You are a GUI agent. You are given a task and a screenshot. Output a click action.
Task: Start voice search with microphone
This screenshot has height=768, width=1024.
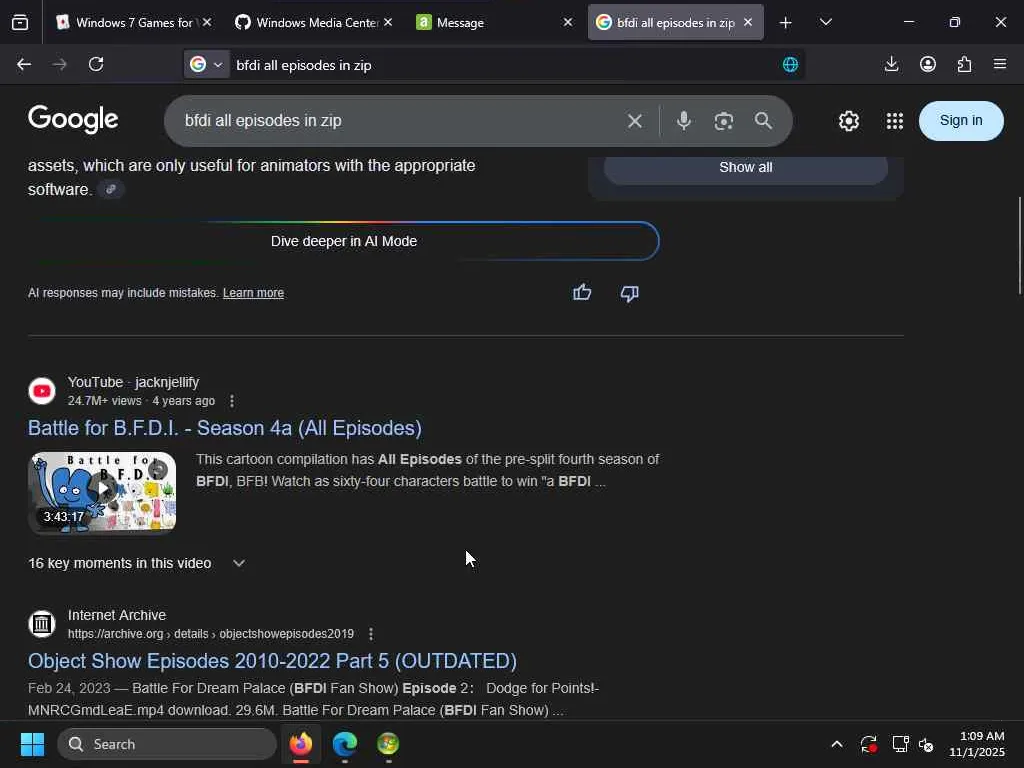[x=684, y=121]
